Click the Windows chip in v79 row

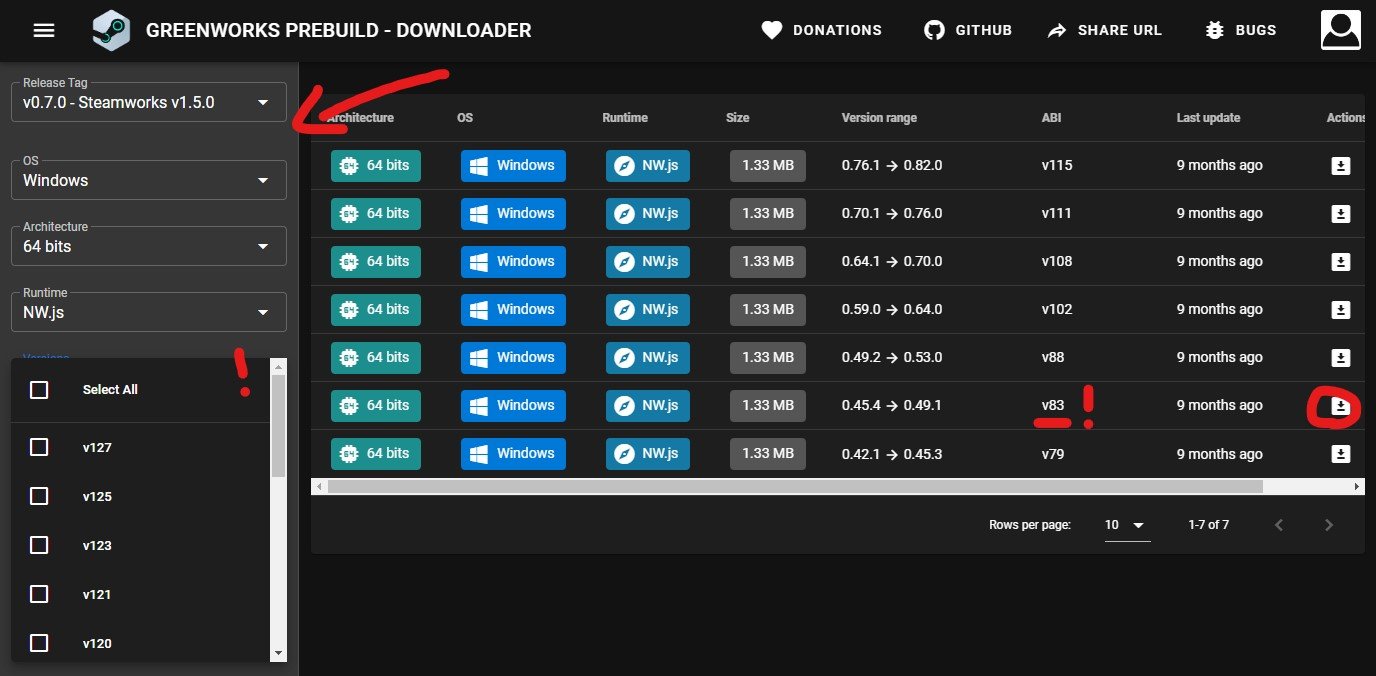(513, 454)
